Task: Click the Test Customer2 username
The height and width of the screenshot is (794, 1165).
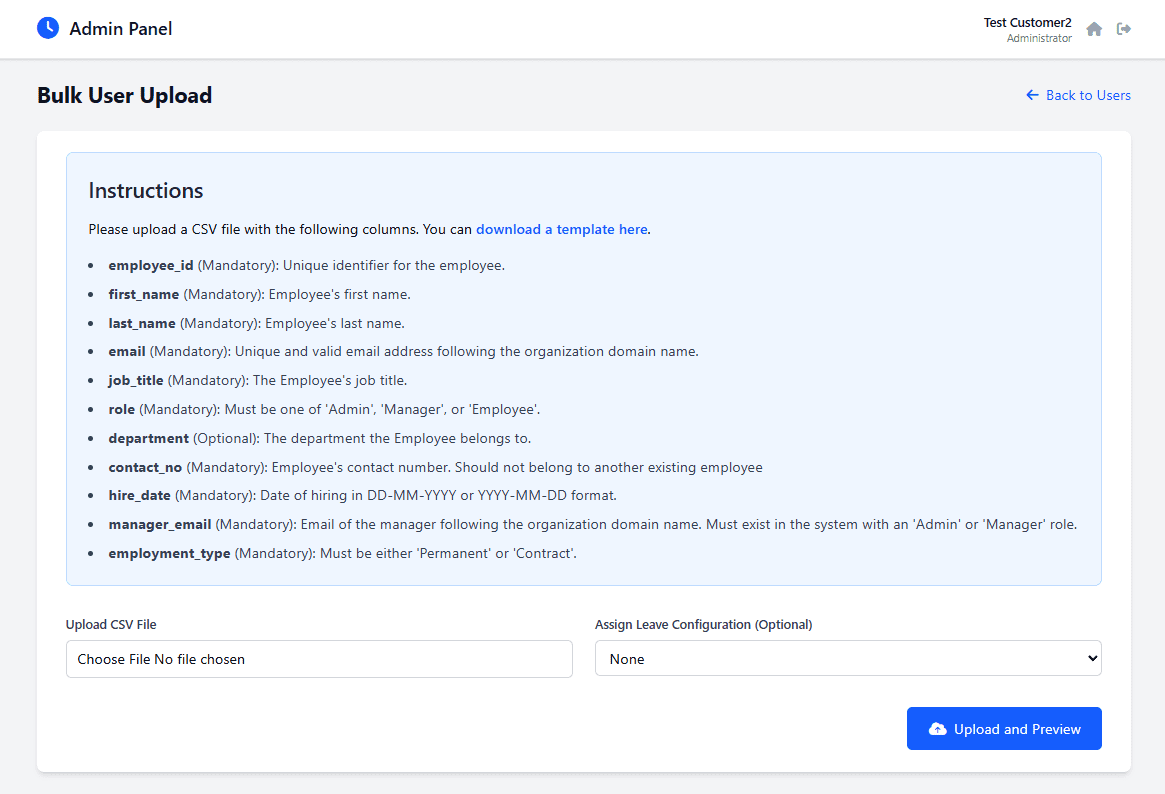Action: pyautogui.click(x=1027, y=22)
